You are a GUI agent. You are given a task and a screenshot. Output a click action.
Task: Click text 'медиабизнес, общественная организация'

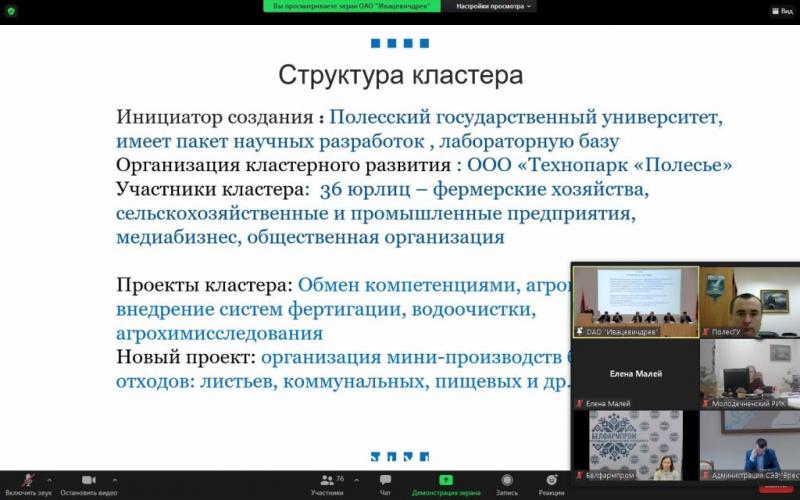coord(310,237)
